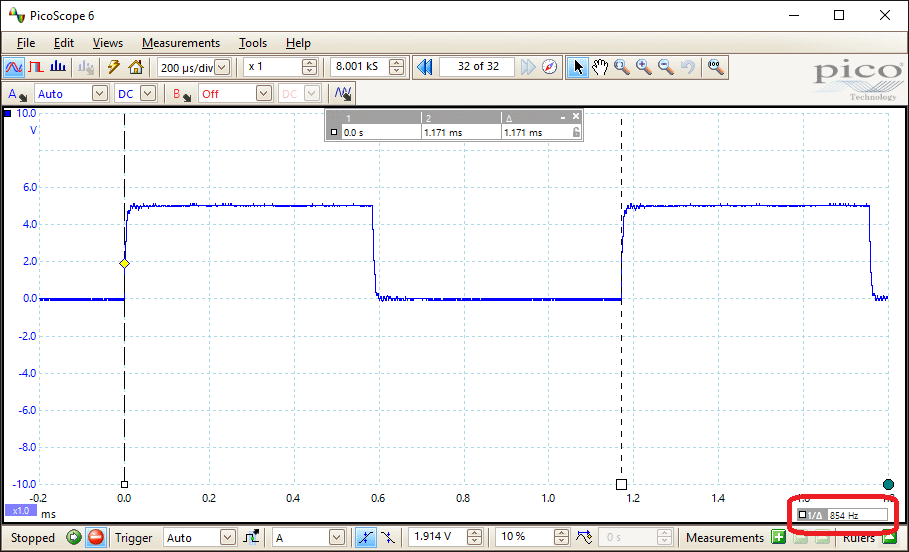Open the Trigger mode Auto dropdown
The height and width of the screenshot is (552, 909).
229,537
